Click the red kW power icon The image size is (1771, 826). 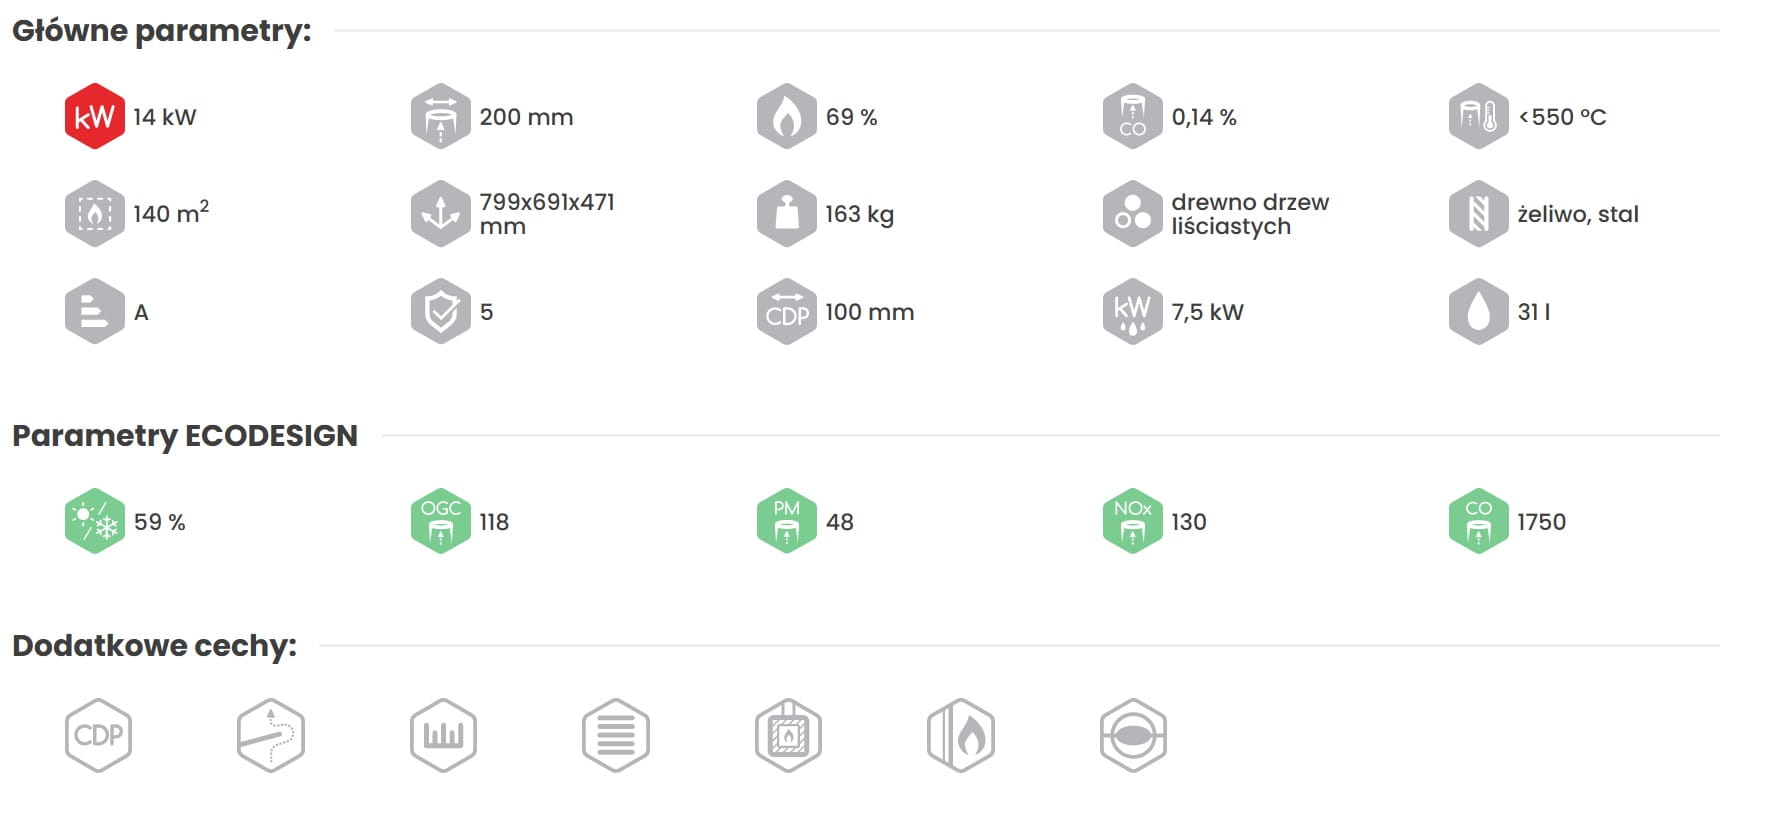[95, 116]
